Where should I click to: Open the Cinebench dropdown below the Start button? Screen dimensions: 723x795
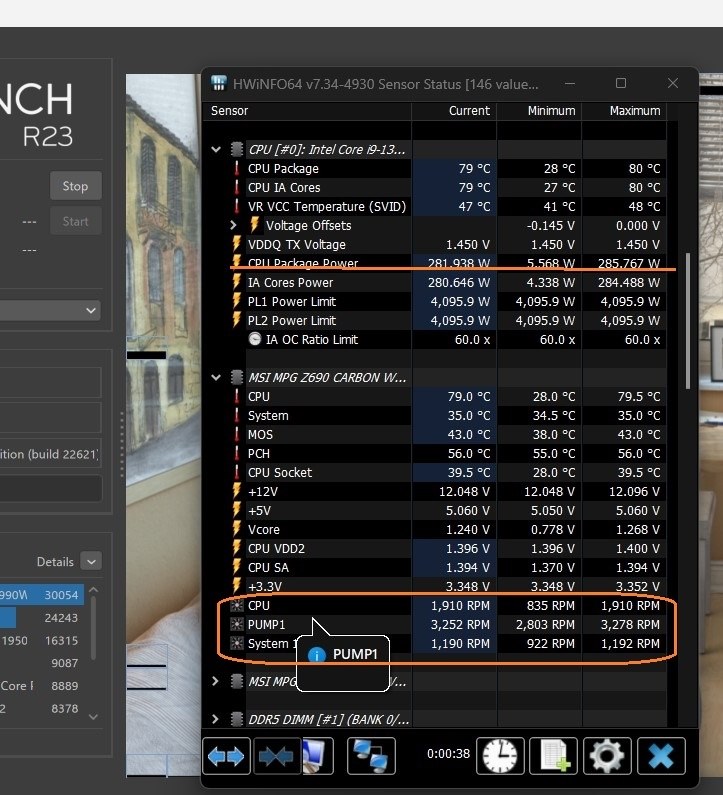tap(50, 310)
